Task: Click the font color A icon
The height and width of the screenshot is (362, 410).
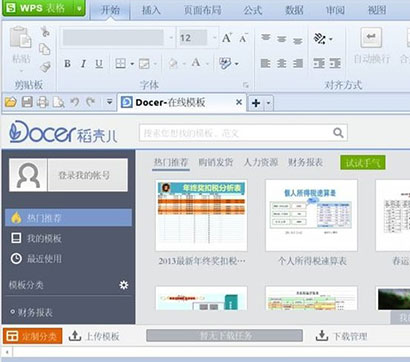Action: point(196,63)
